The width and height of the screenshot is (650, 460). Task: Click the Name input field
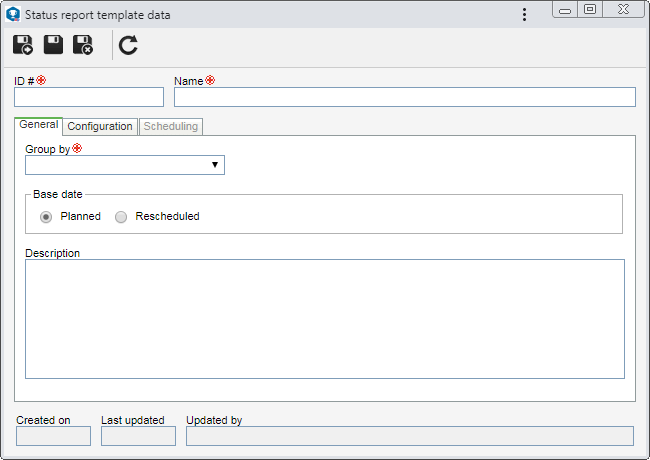(x=405, y=97)
